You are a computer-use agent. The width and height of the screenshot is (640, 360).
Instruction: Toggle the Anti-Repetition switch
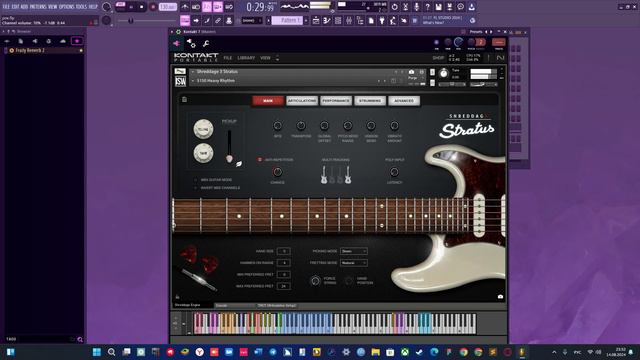pos(260,160)
